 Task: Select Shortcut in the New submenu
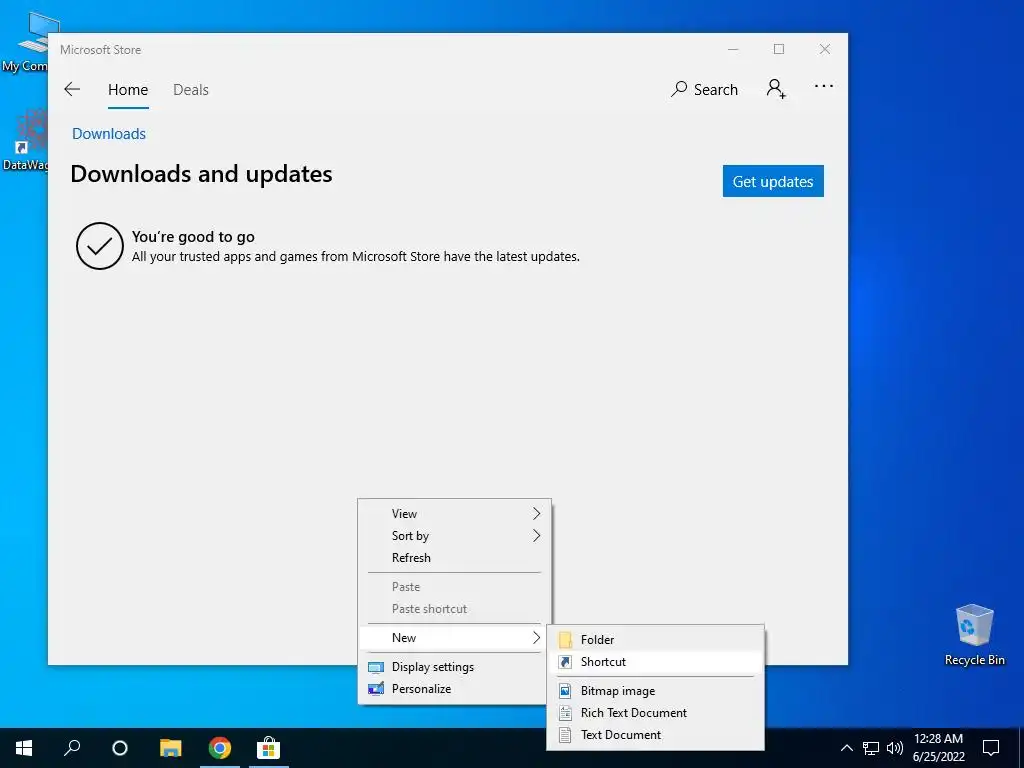point(655,662)
